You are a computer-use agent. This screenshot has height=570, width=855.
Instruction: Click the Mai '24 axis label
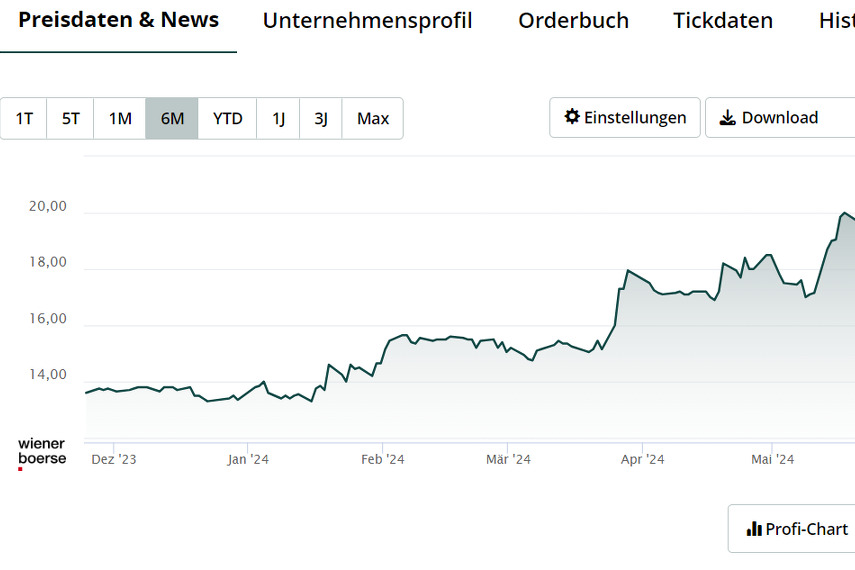pos(772,459)
